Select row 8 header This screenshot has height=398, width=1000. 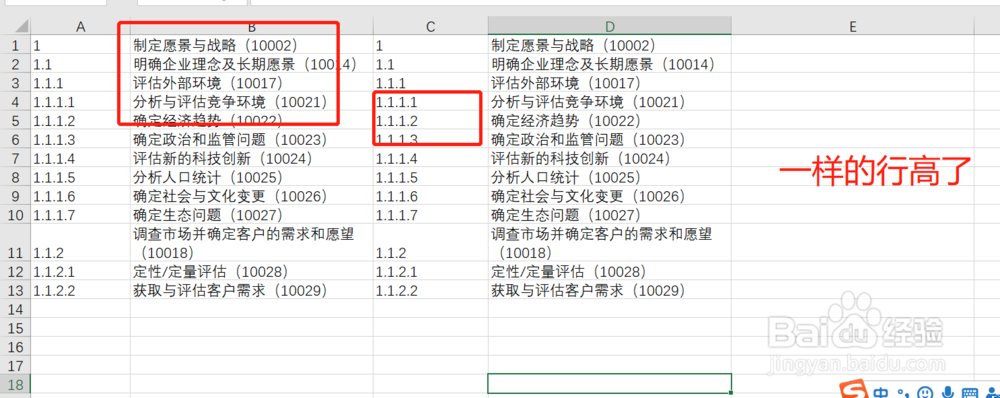pos(15,177)
